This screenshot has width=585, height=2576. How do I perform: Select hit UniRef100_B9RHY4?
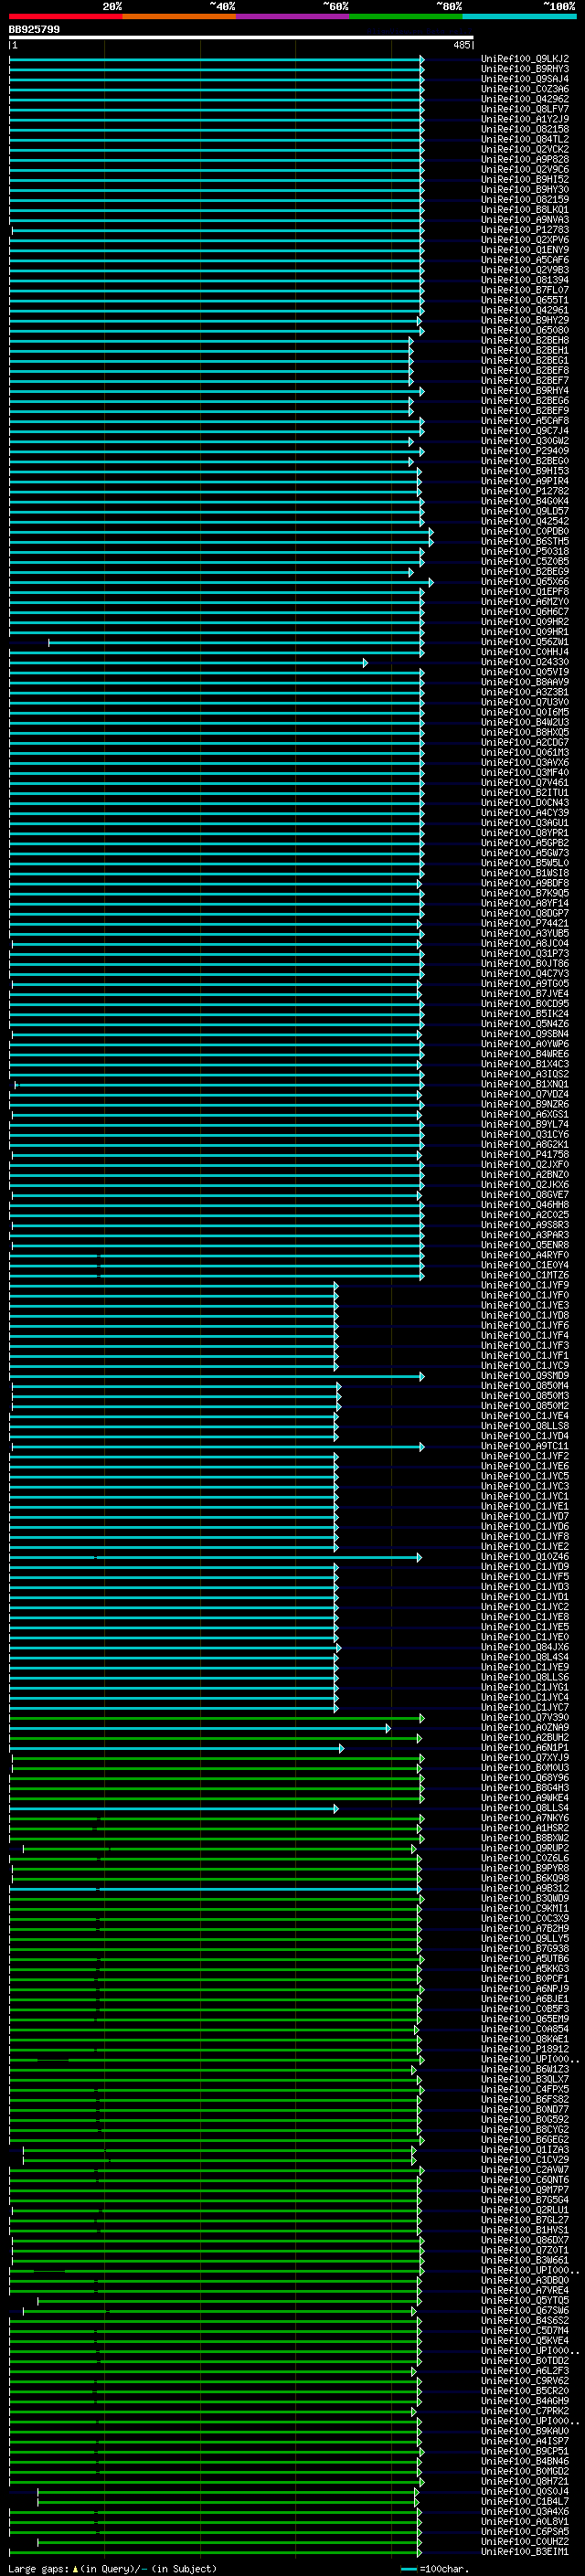525,391
